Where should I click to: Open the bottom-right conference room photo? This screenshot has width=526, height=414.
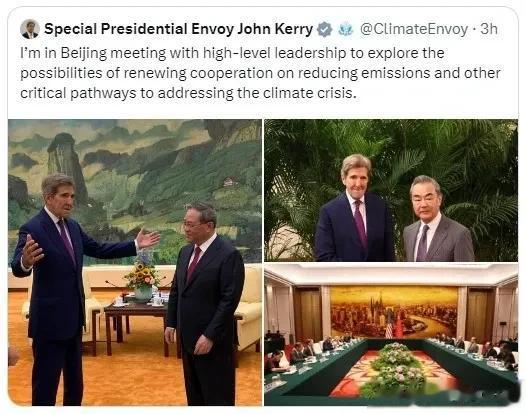click(391, 334)
